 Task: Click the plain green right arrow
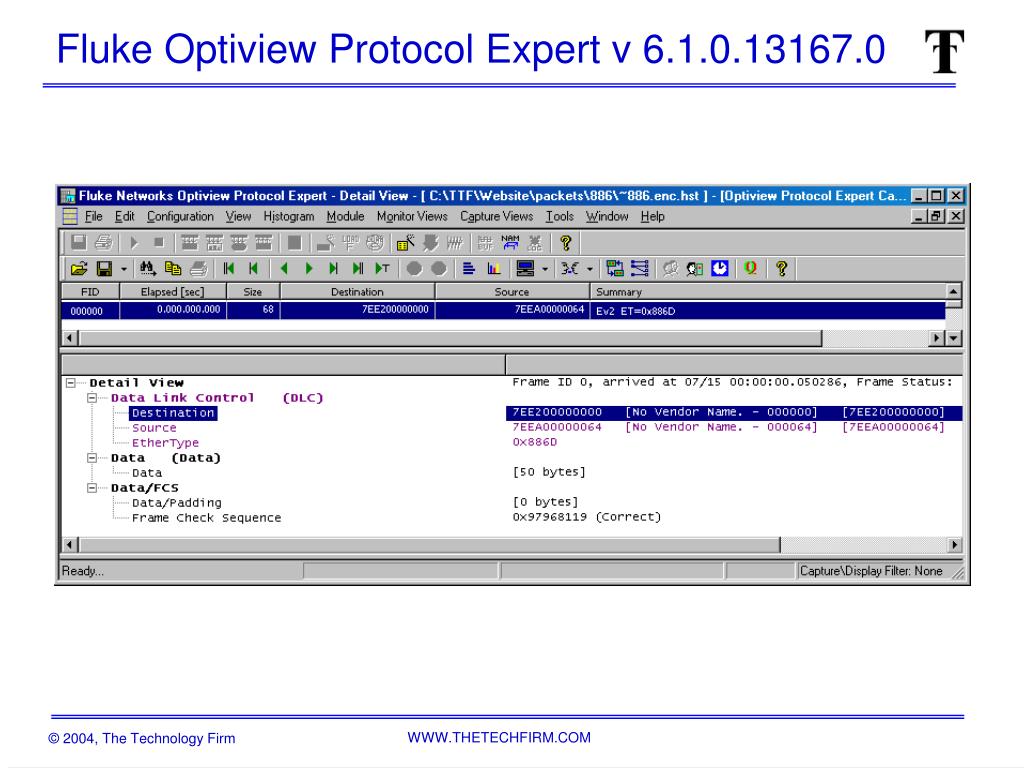[x=309, y=268]
